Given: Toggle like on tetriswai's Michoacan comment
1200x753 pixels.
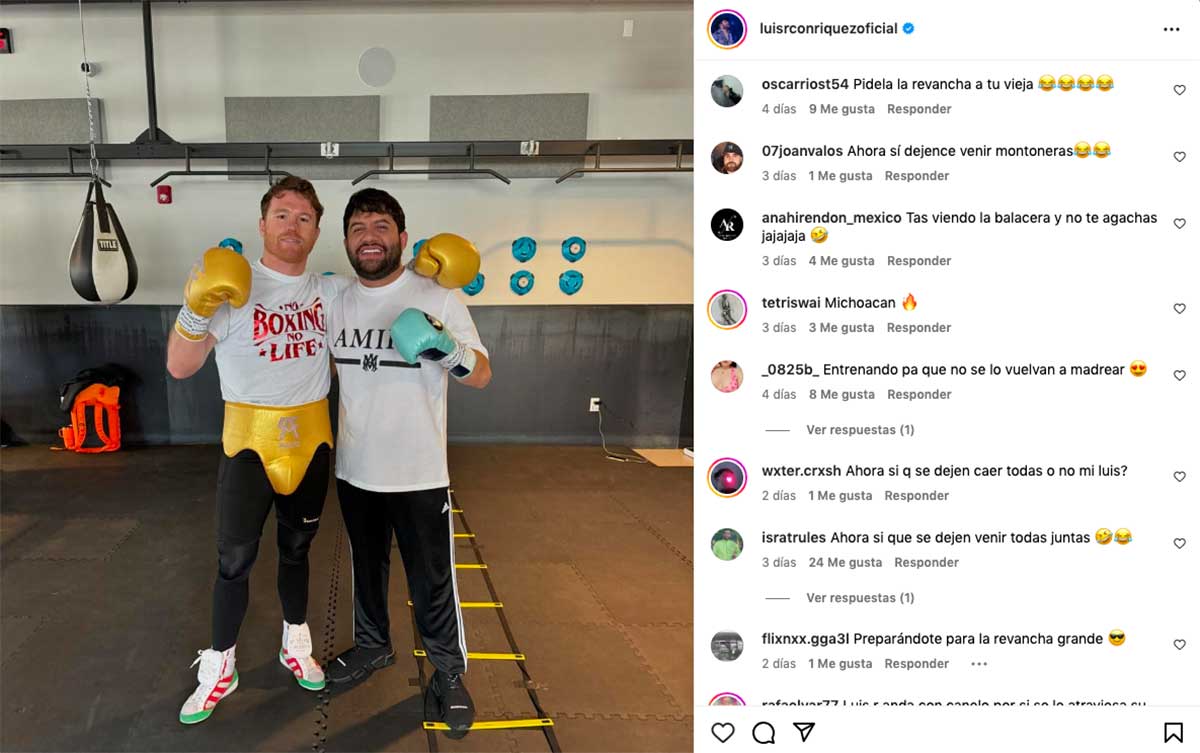Looking at the screenshot, I should click(x=1179, y=309).
